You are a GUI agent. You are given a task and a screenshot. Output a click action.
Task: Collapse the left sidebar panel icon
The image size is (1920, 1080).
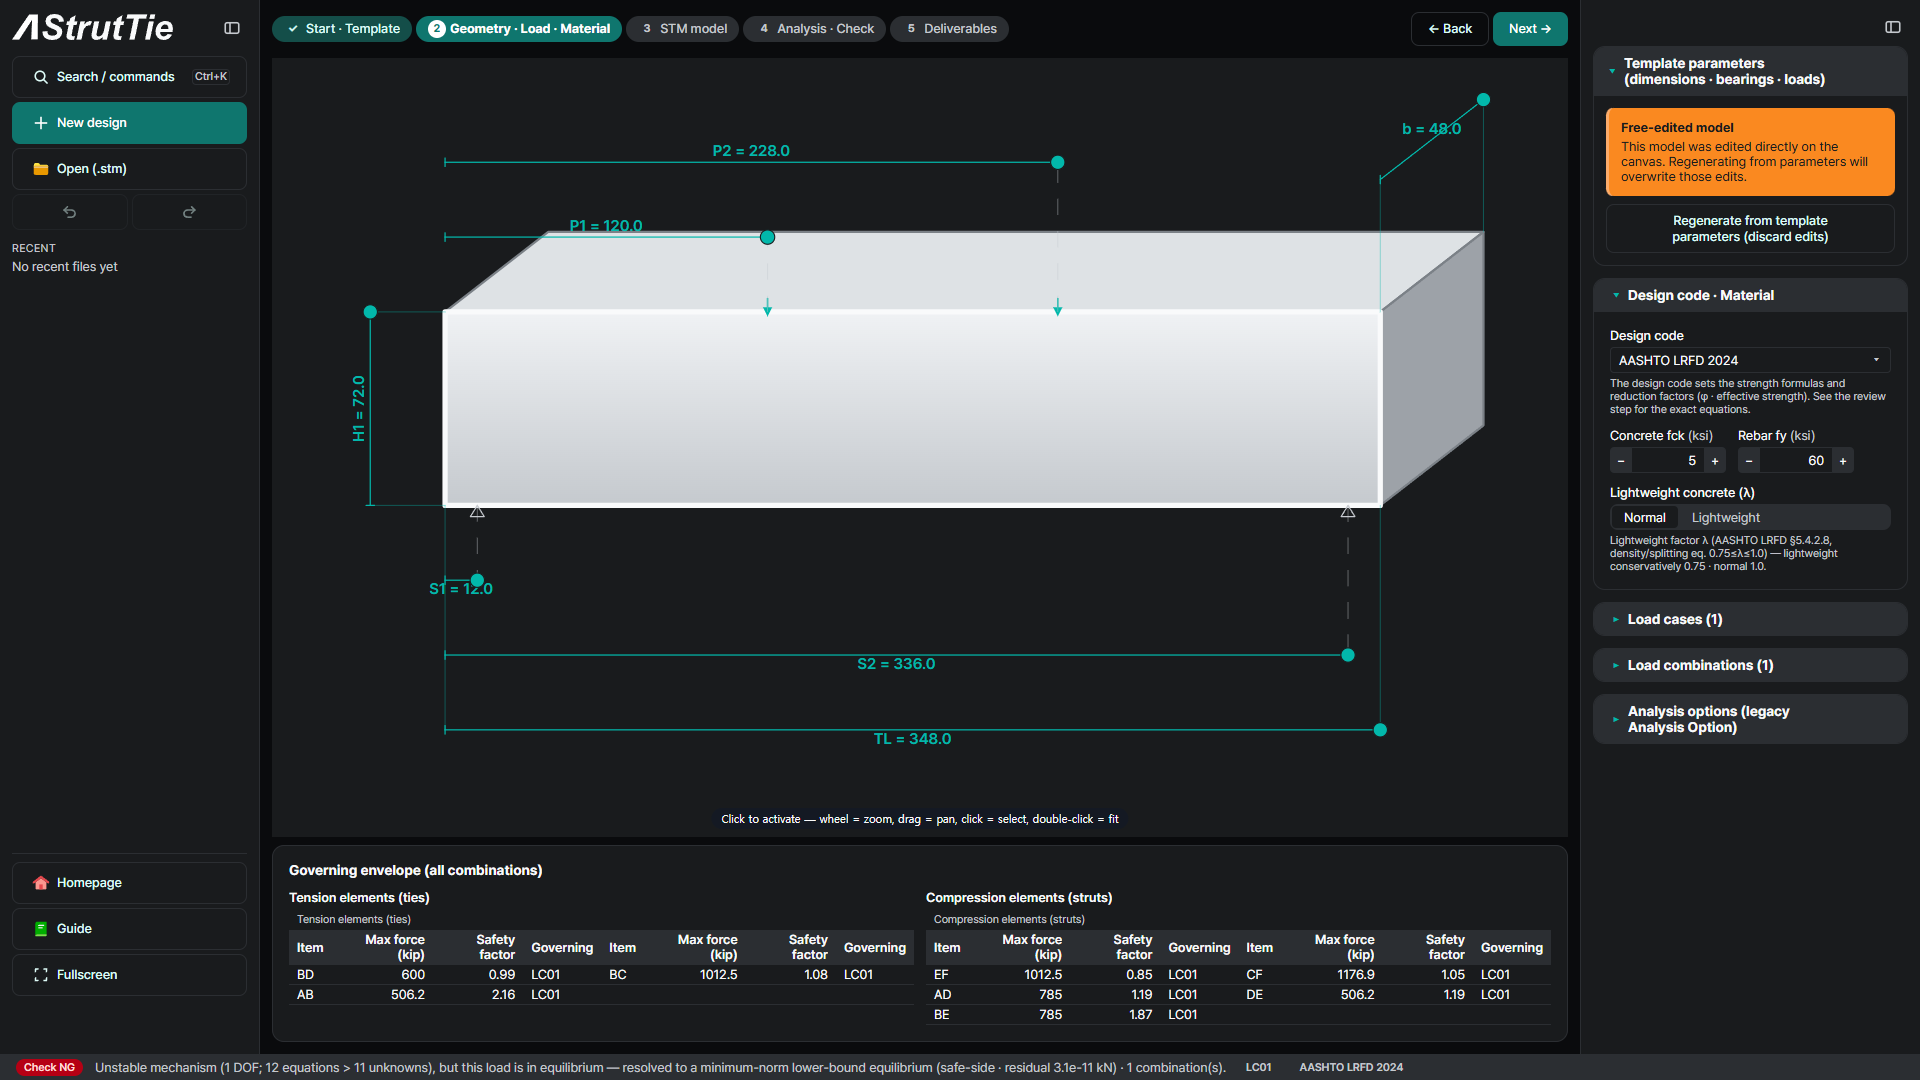(232, 28)
